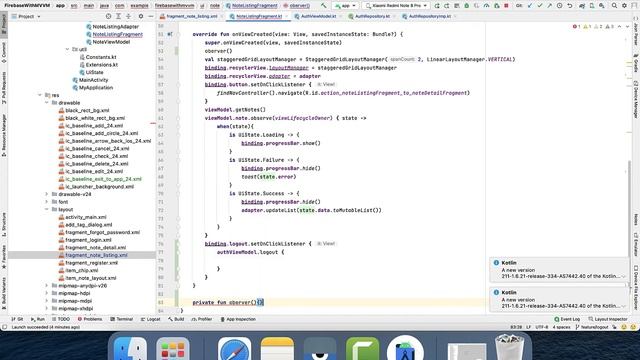
Task: Open the Xiaomi Redmi Note 8 Pro device dropdown
Action: 396,6
